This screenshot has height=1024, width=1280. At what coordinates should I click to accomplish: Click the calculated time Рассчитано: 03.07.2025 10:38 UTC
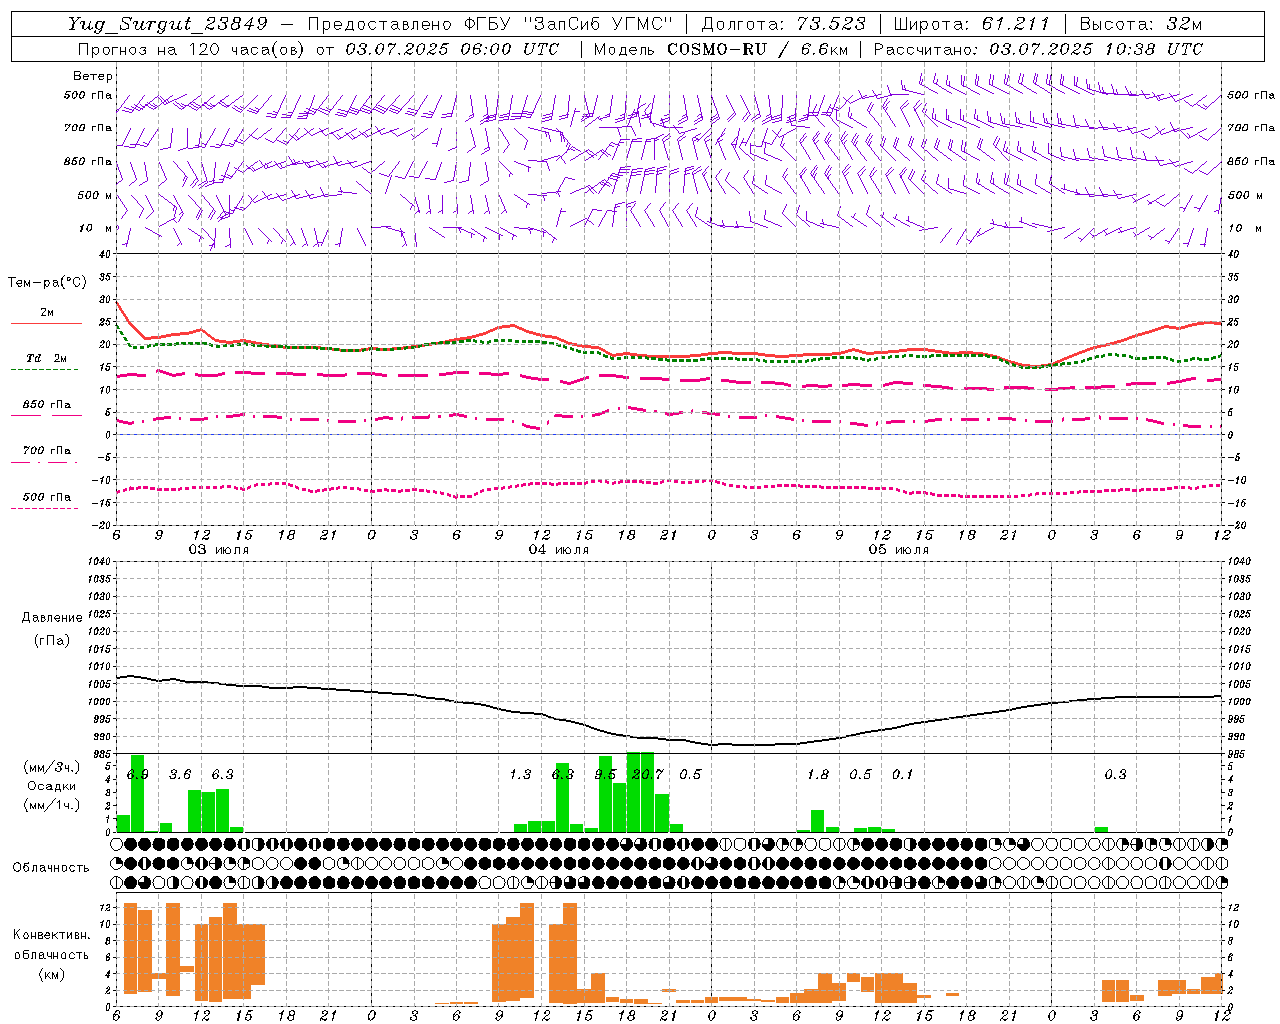1038,49
